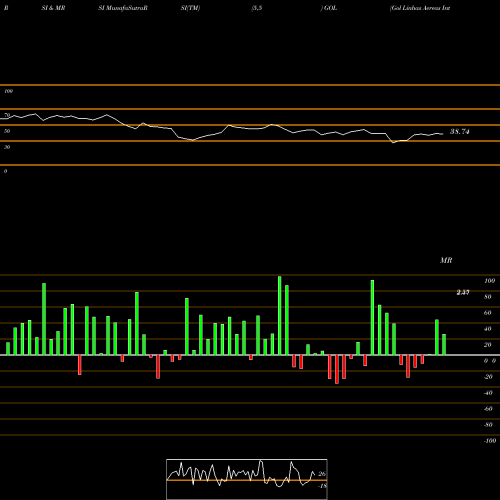Screen dimensions: 500x500
Task: Click the end of the white RSI line
Action: (x=443, y=134)
